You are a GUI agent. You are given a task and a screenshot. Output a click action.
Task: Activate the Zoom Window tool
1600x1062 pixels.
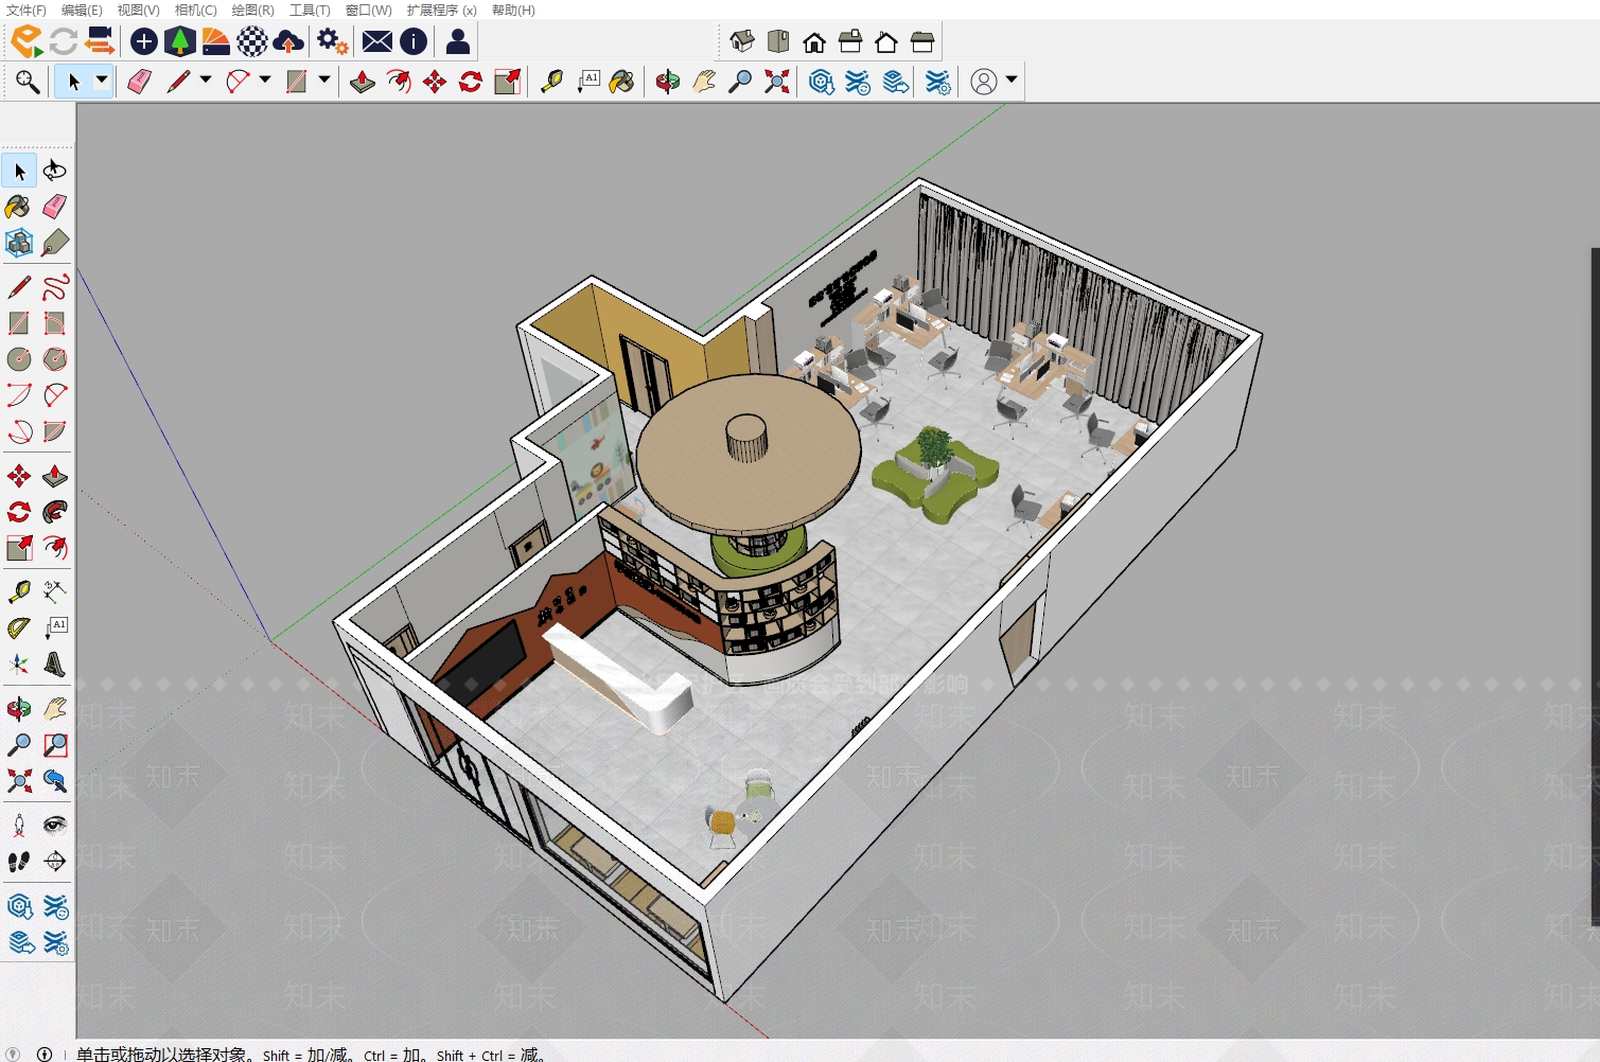pos(55,745)
